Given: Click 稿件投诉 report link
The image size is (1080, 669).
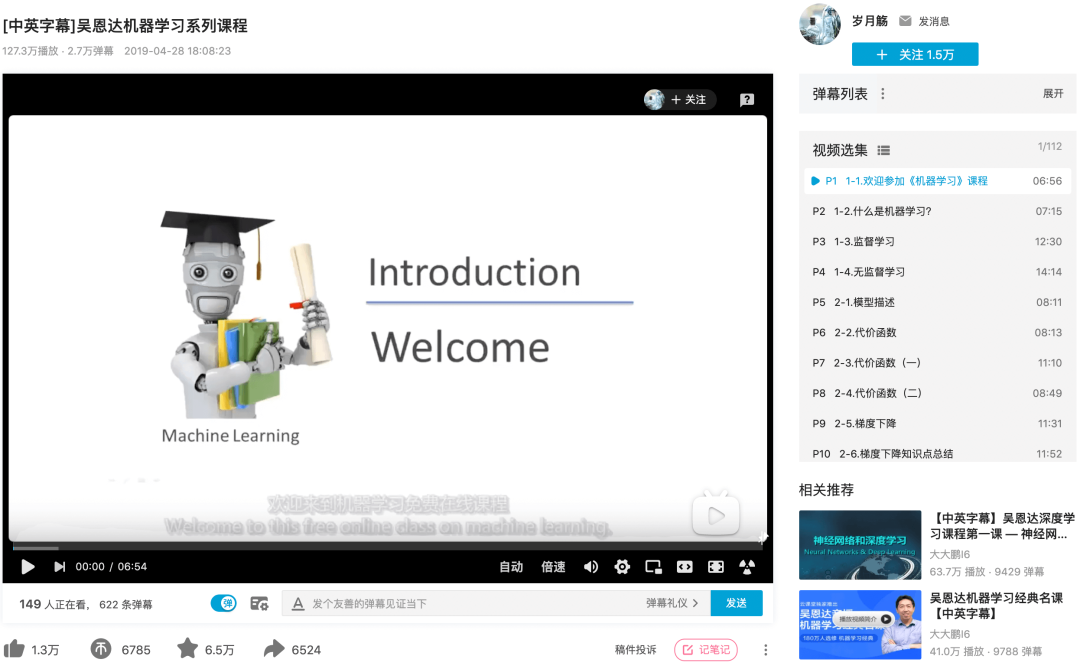Looking at the screenshot, I should coord(635,650).
